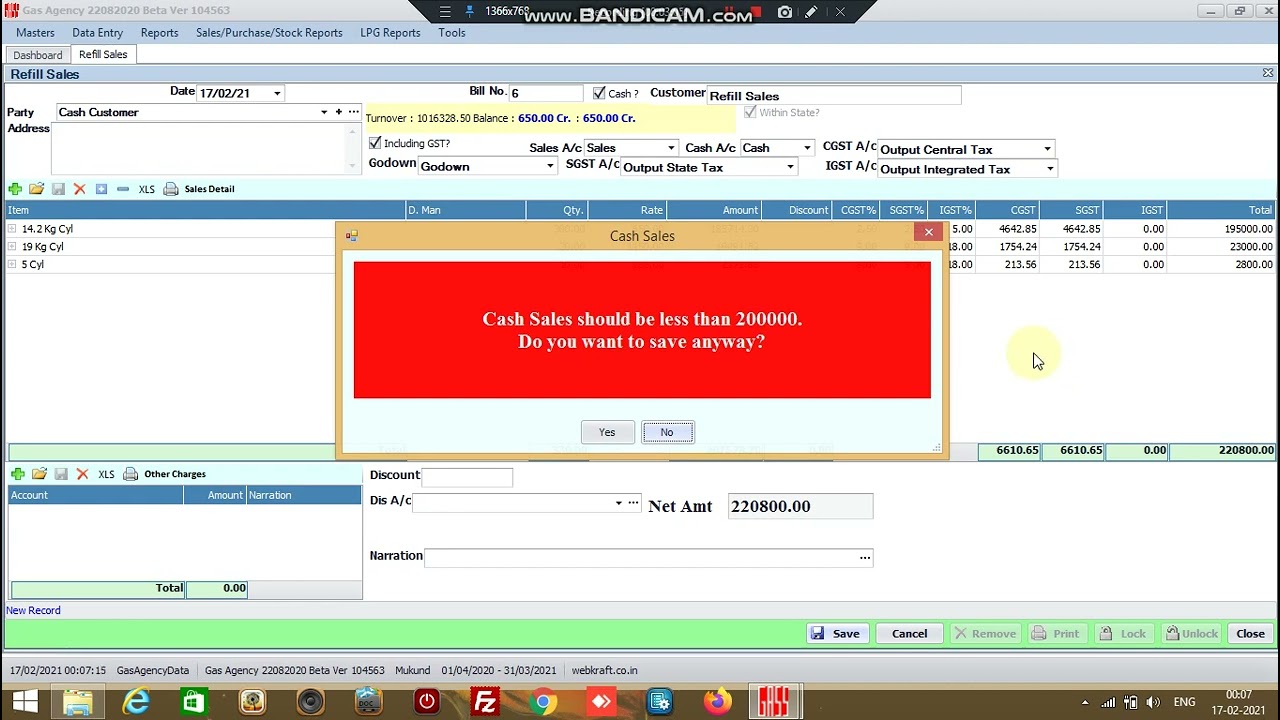1280x720 pixels.
Task: Open Firefox from taskbar
Action: [717, 701]
